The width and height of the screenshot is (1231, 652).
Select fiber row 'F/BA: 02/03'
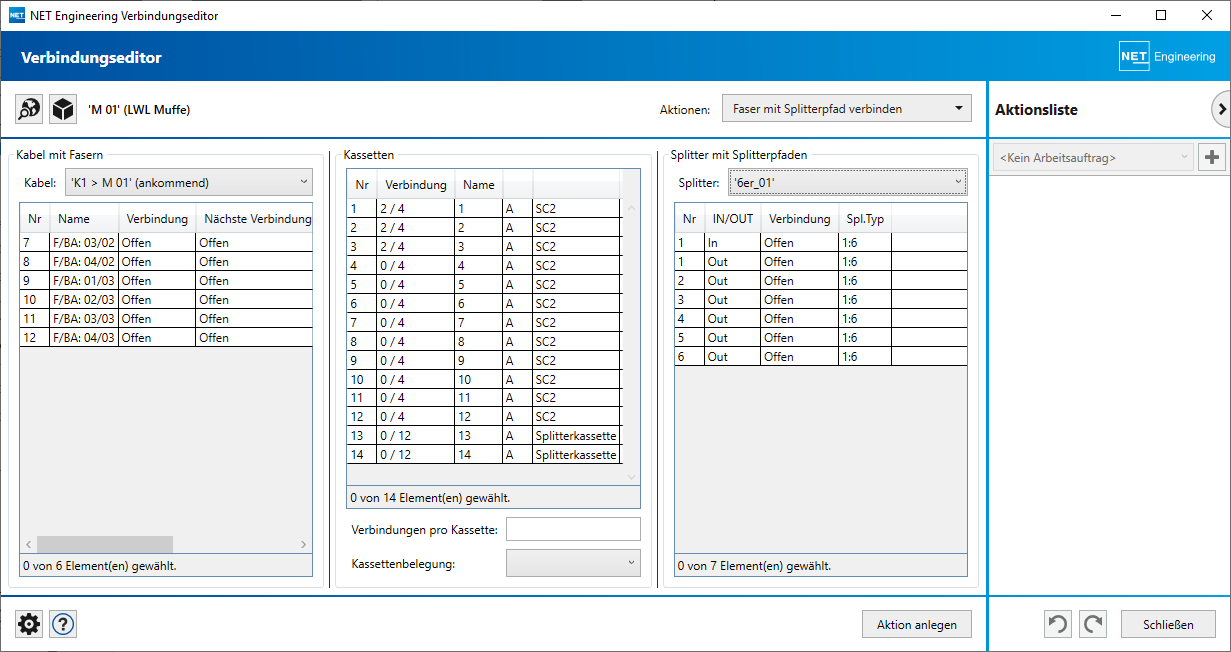point(166,299)
